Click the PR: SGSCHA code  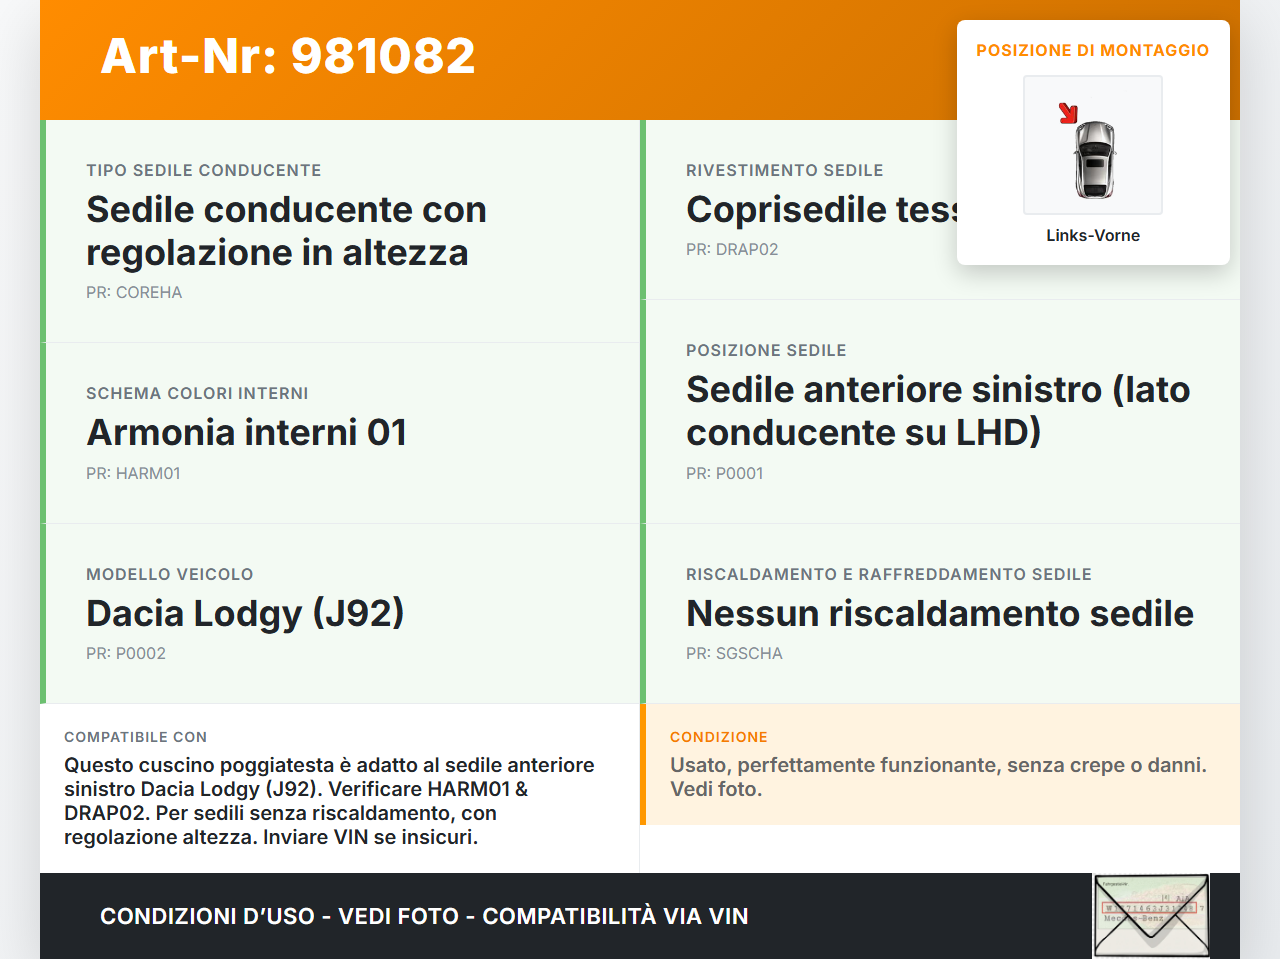[734, 653]
